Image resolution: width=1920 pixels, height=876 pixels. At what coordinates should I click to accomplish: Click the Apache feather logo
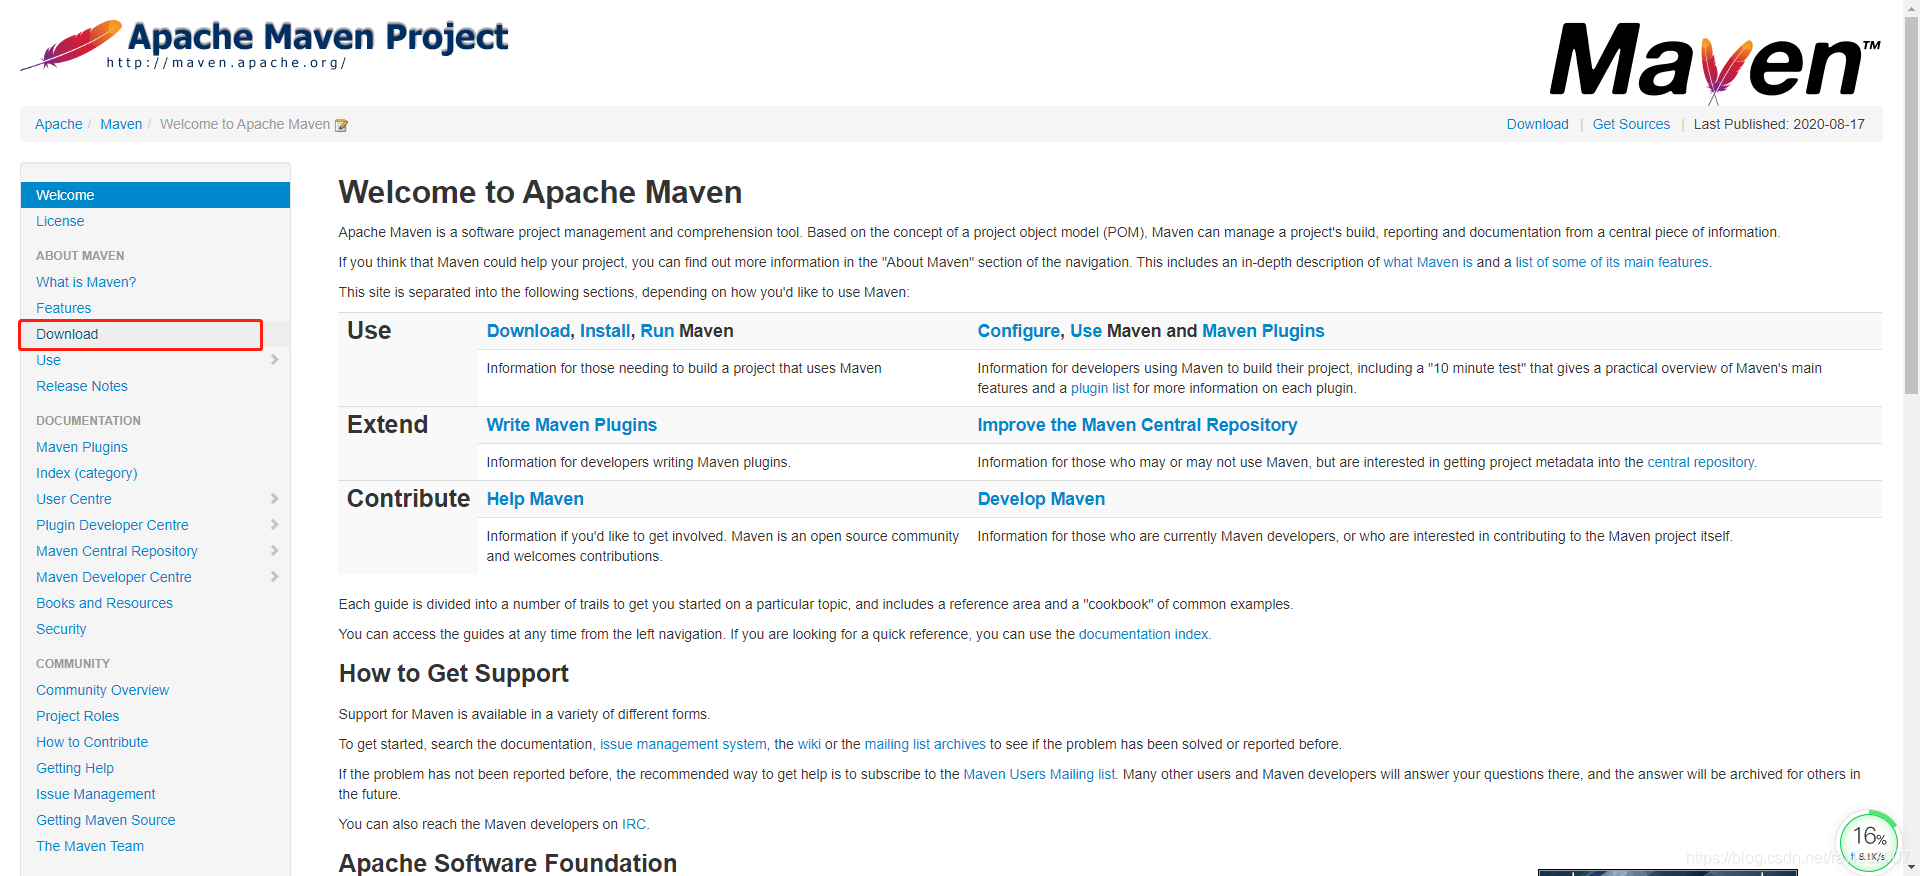(71, 45)
